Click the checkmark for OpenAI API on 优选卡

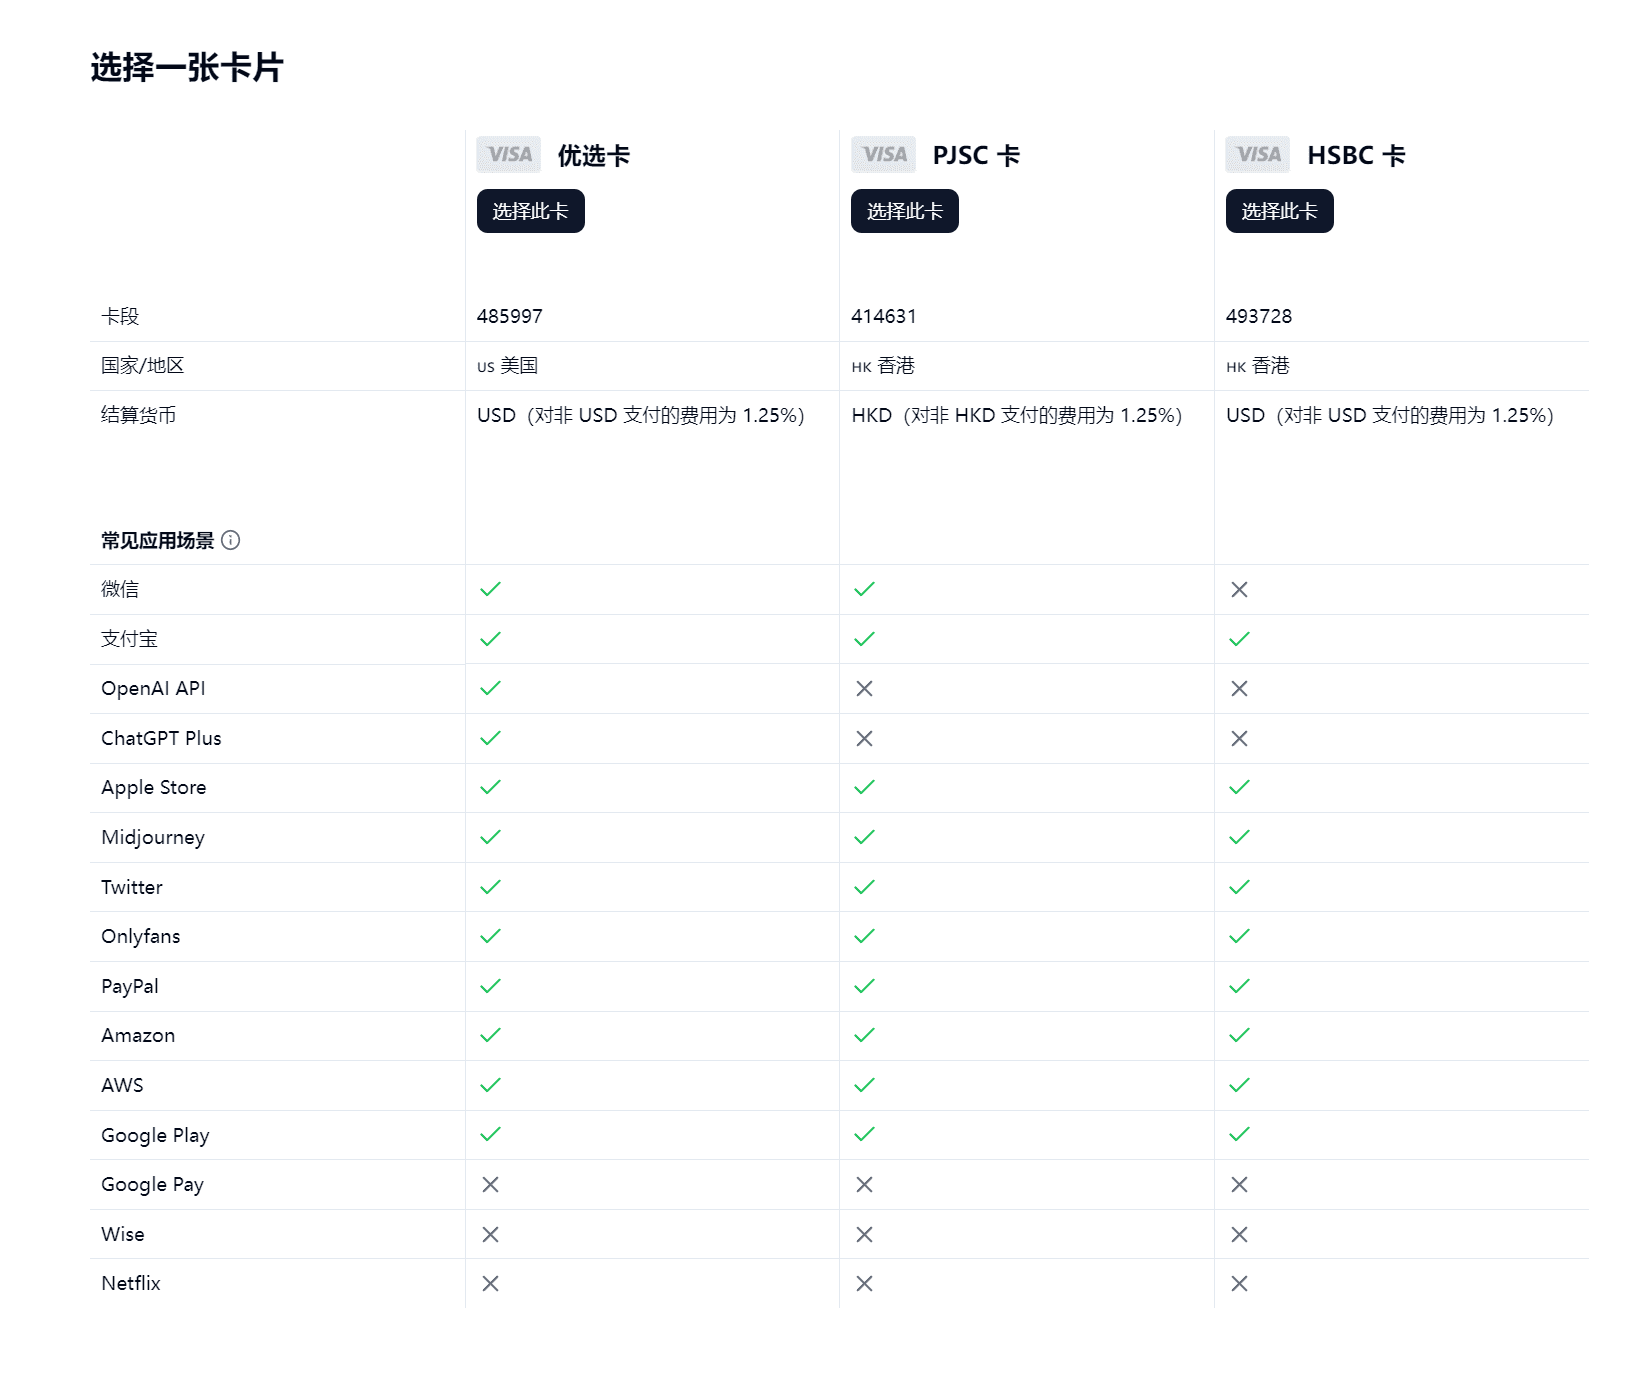point(491,688)
